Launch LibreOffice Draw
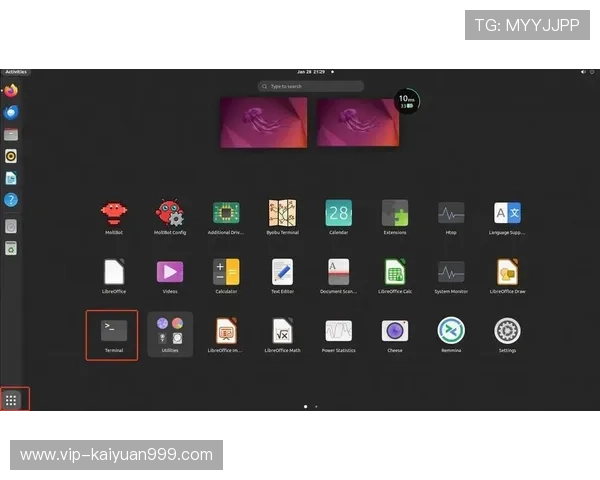The image size is (600, 480). 507,276
